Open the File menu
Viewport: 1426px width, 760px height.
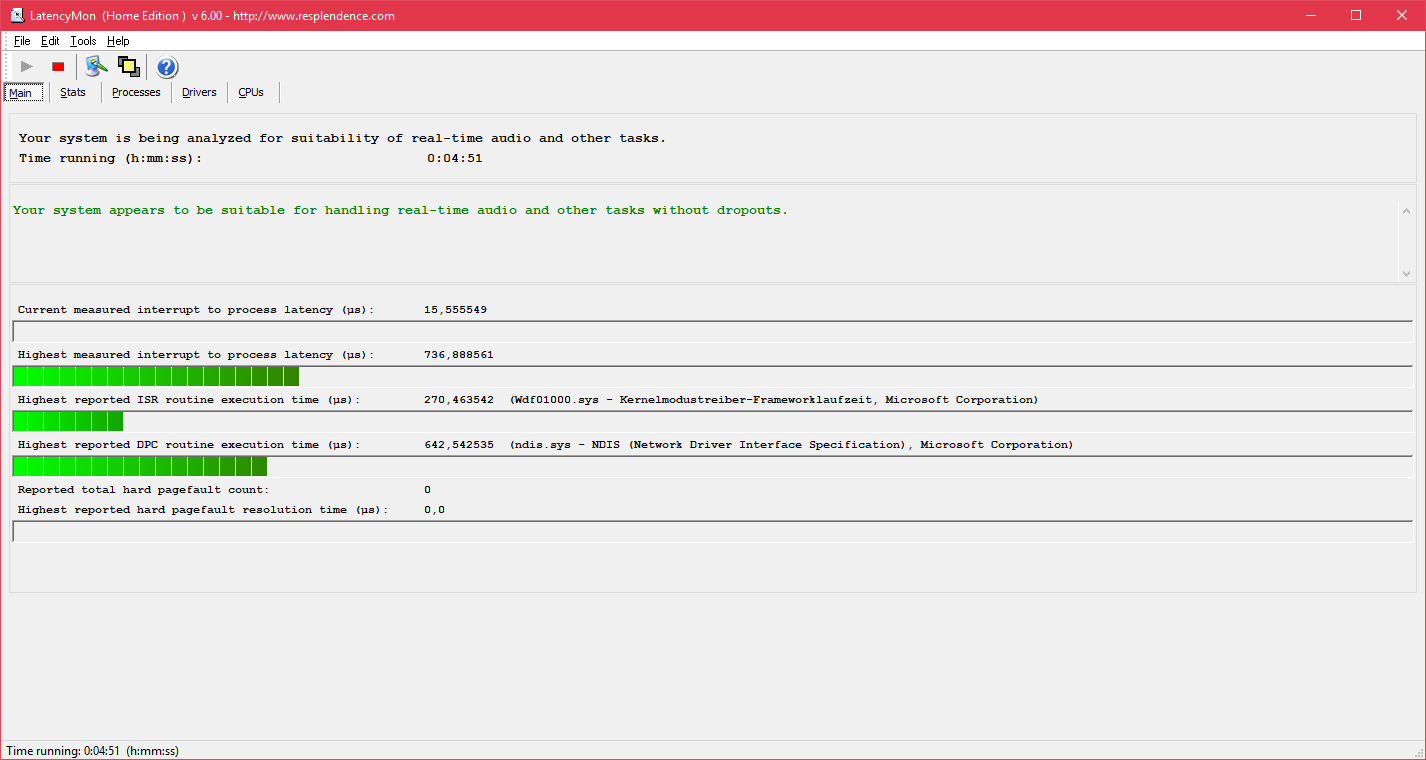[x=22, y=41]
